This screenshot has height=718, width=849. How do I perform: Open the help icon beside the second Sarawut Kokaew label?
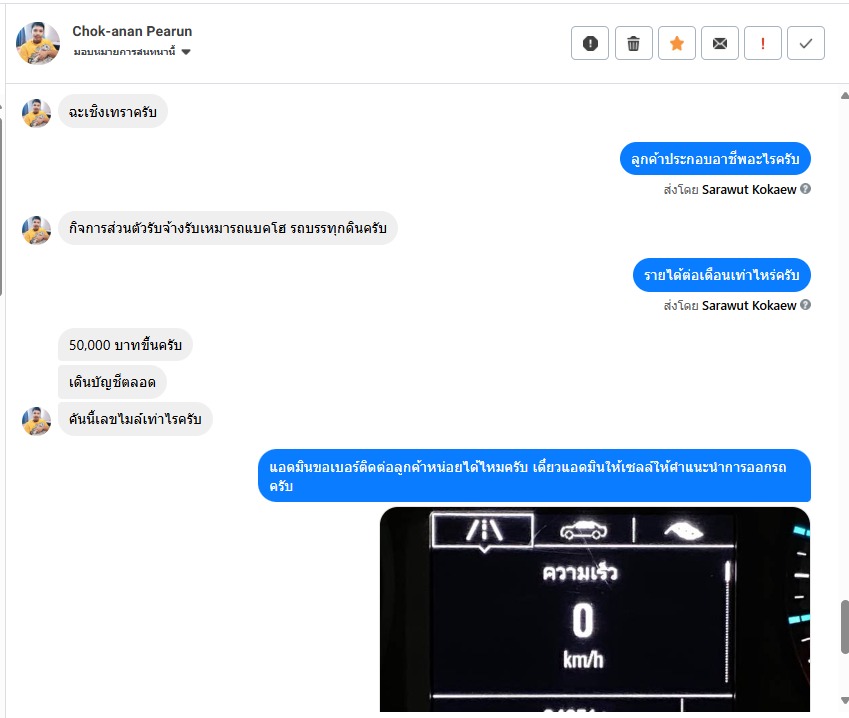click(x=805, y=305)
